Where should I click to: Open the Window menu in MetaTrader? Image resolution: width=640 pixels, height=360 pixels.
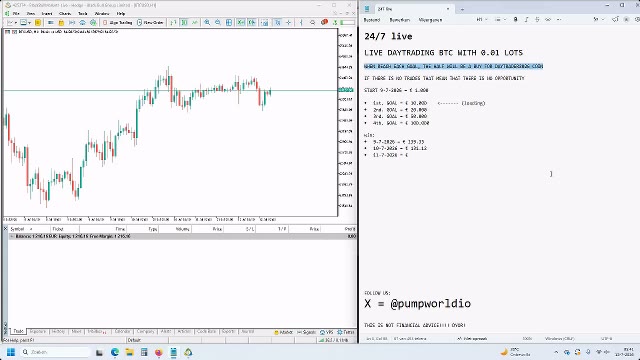102,13
